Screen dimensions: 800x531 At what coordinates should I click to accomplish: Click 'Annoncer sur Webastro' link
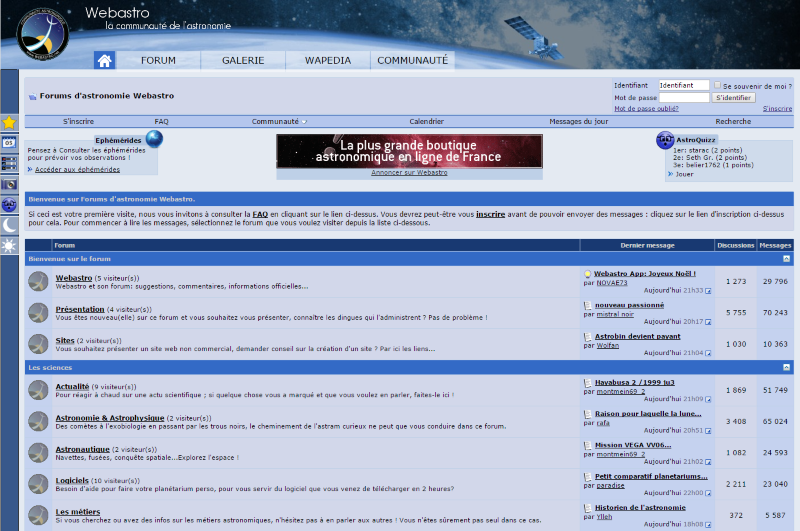(x=409, y=172)
